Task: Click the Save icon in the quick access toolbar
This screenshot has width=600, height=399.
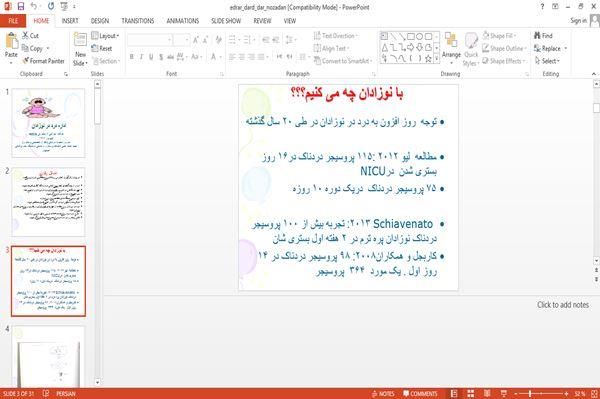Action: [21, 6]
